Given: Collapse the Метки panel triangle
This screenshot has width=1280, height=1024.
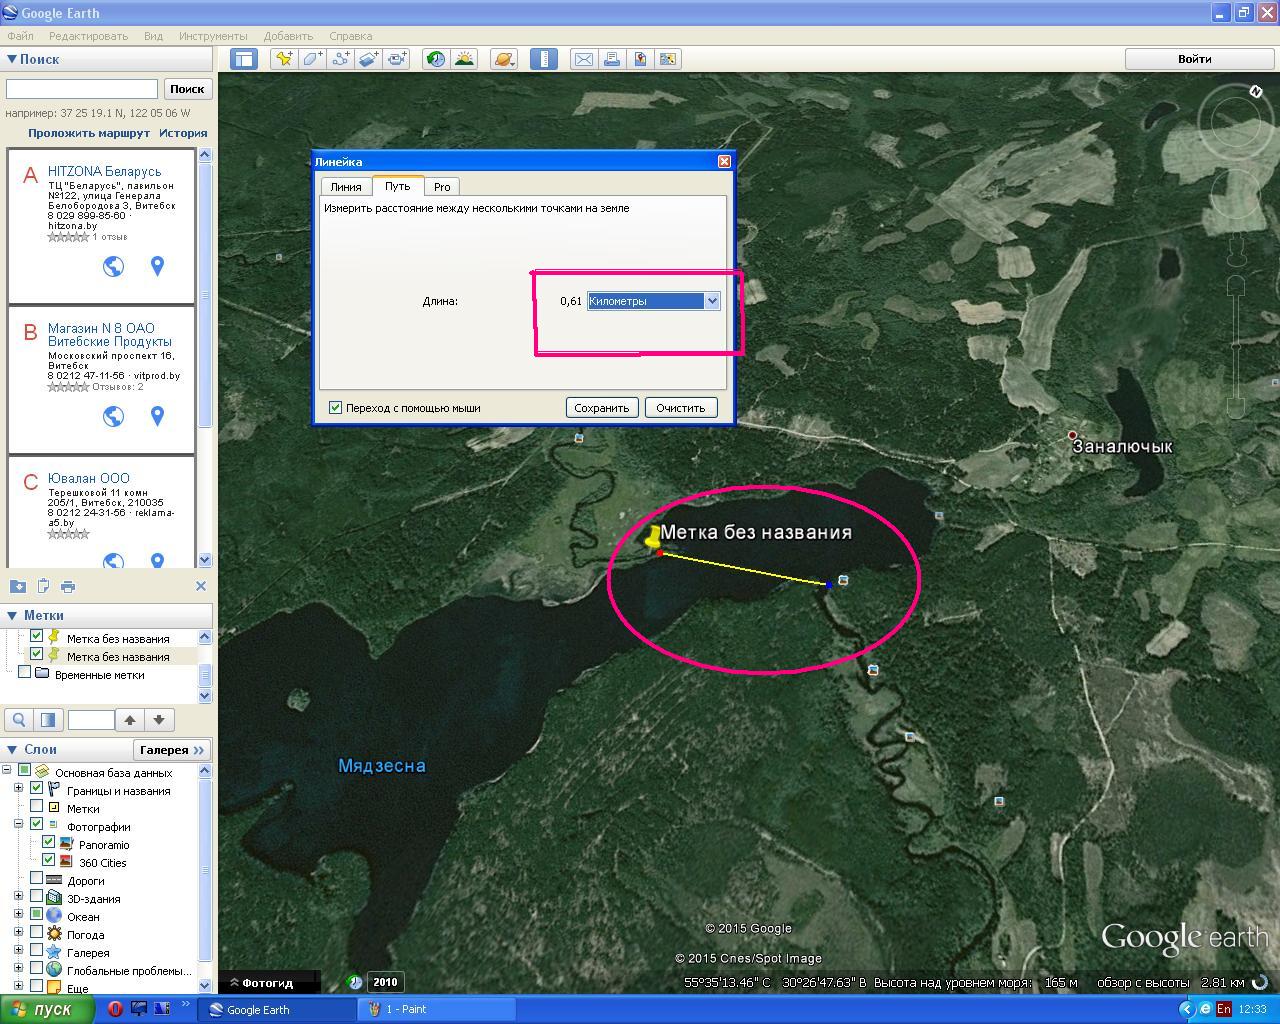Looking at the screenshot, I should [12, 615].
